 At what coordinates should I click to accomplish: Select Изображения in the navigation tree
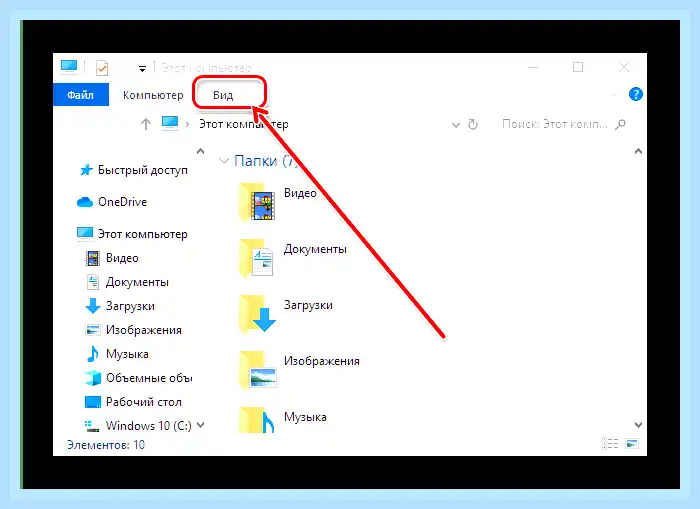[143, 330]
